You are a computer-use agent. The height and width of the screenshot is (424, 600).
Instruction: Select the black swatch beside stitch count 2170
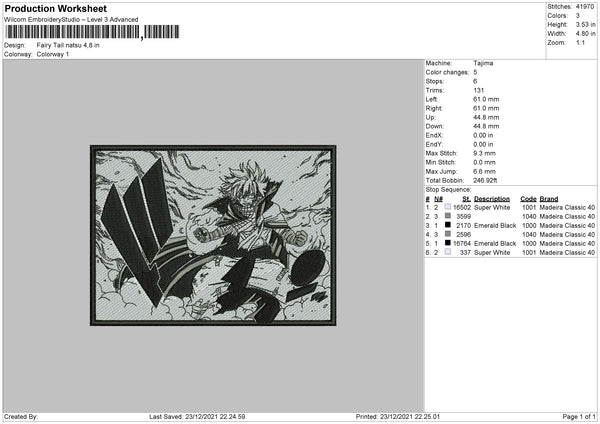click(x=448, y=225)
